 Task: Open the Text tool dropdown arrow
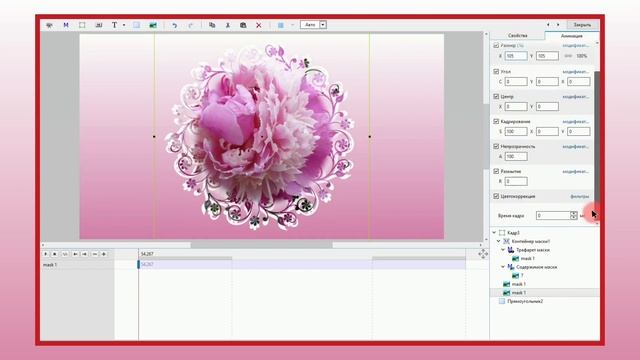tap(124, 25)
